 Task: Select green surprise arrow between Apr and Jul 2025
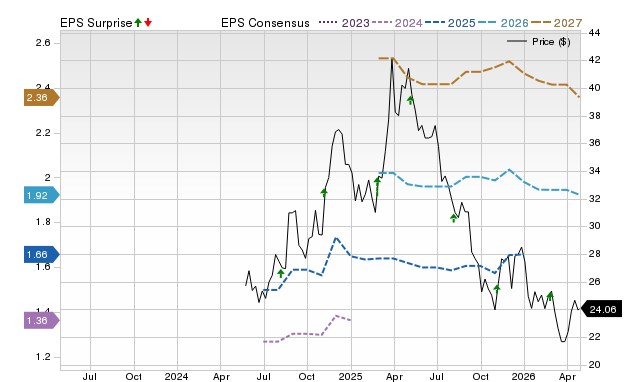click(x=411, y=100)
